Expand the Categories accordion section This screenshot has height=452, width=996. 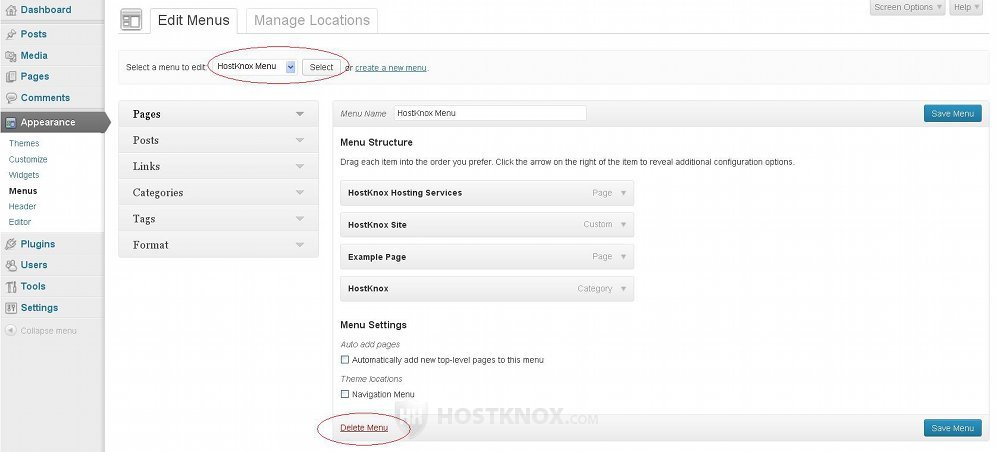pos(219,192)
